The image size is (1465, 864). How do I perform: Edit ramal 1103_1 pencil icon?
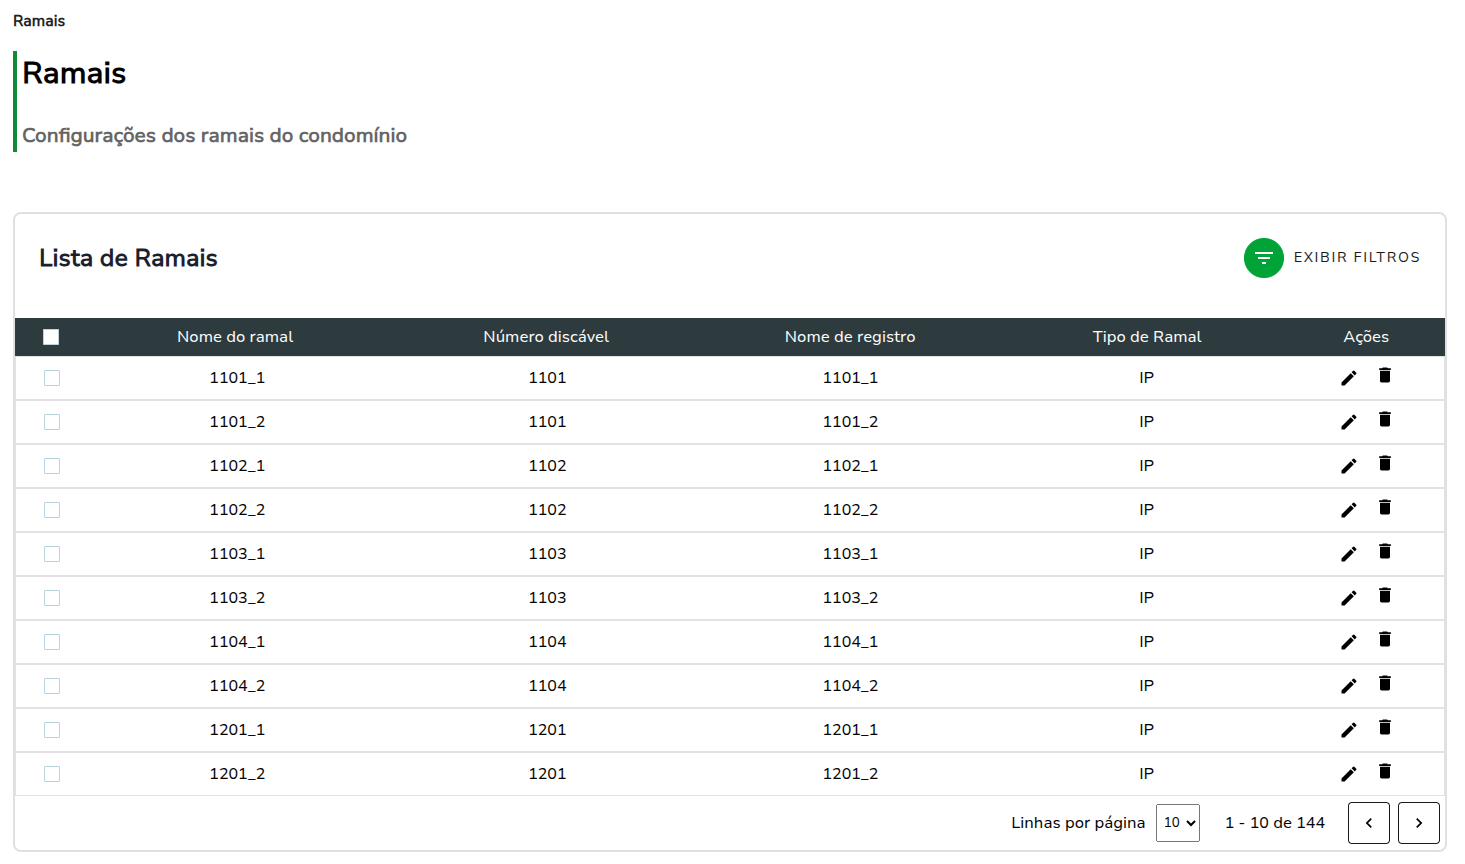(x=1349, y=554)
